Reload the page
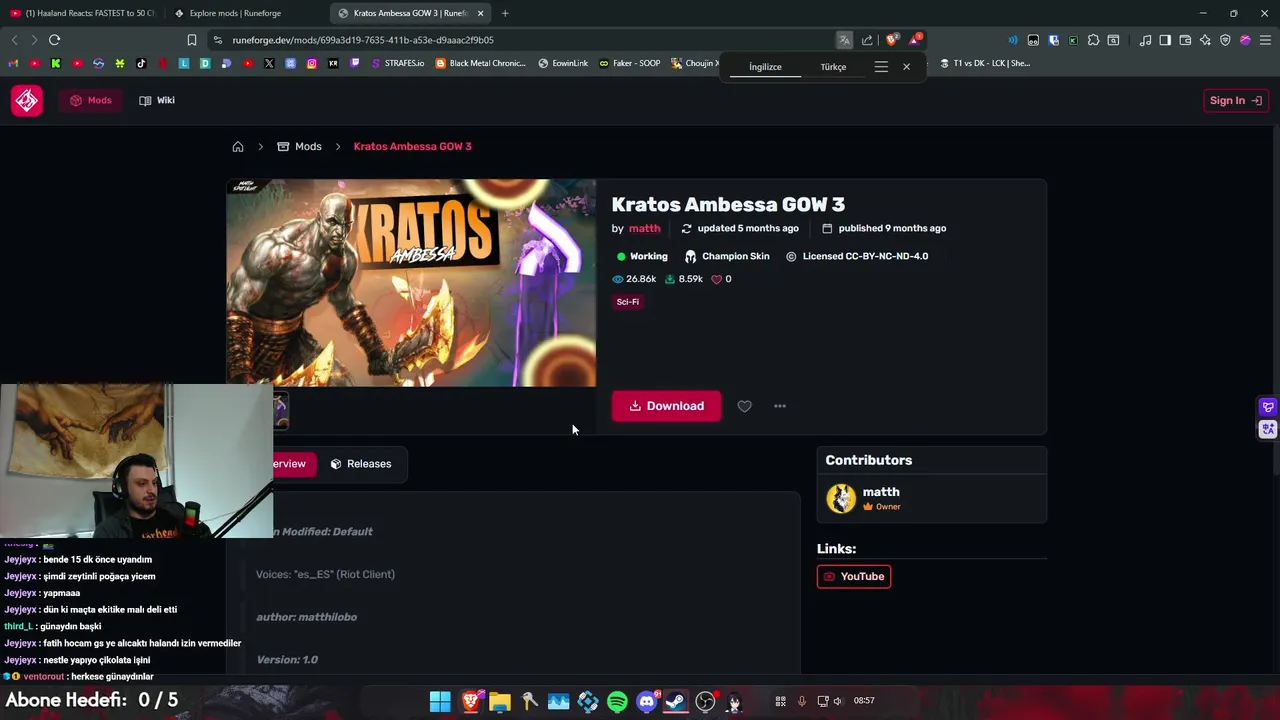 [54, 40]
